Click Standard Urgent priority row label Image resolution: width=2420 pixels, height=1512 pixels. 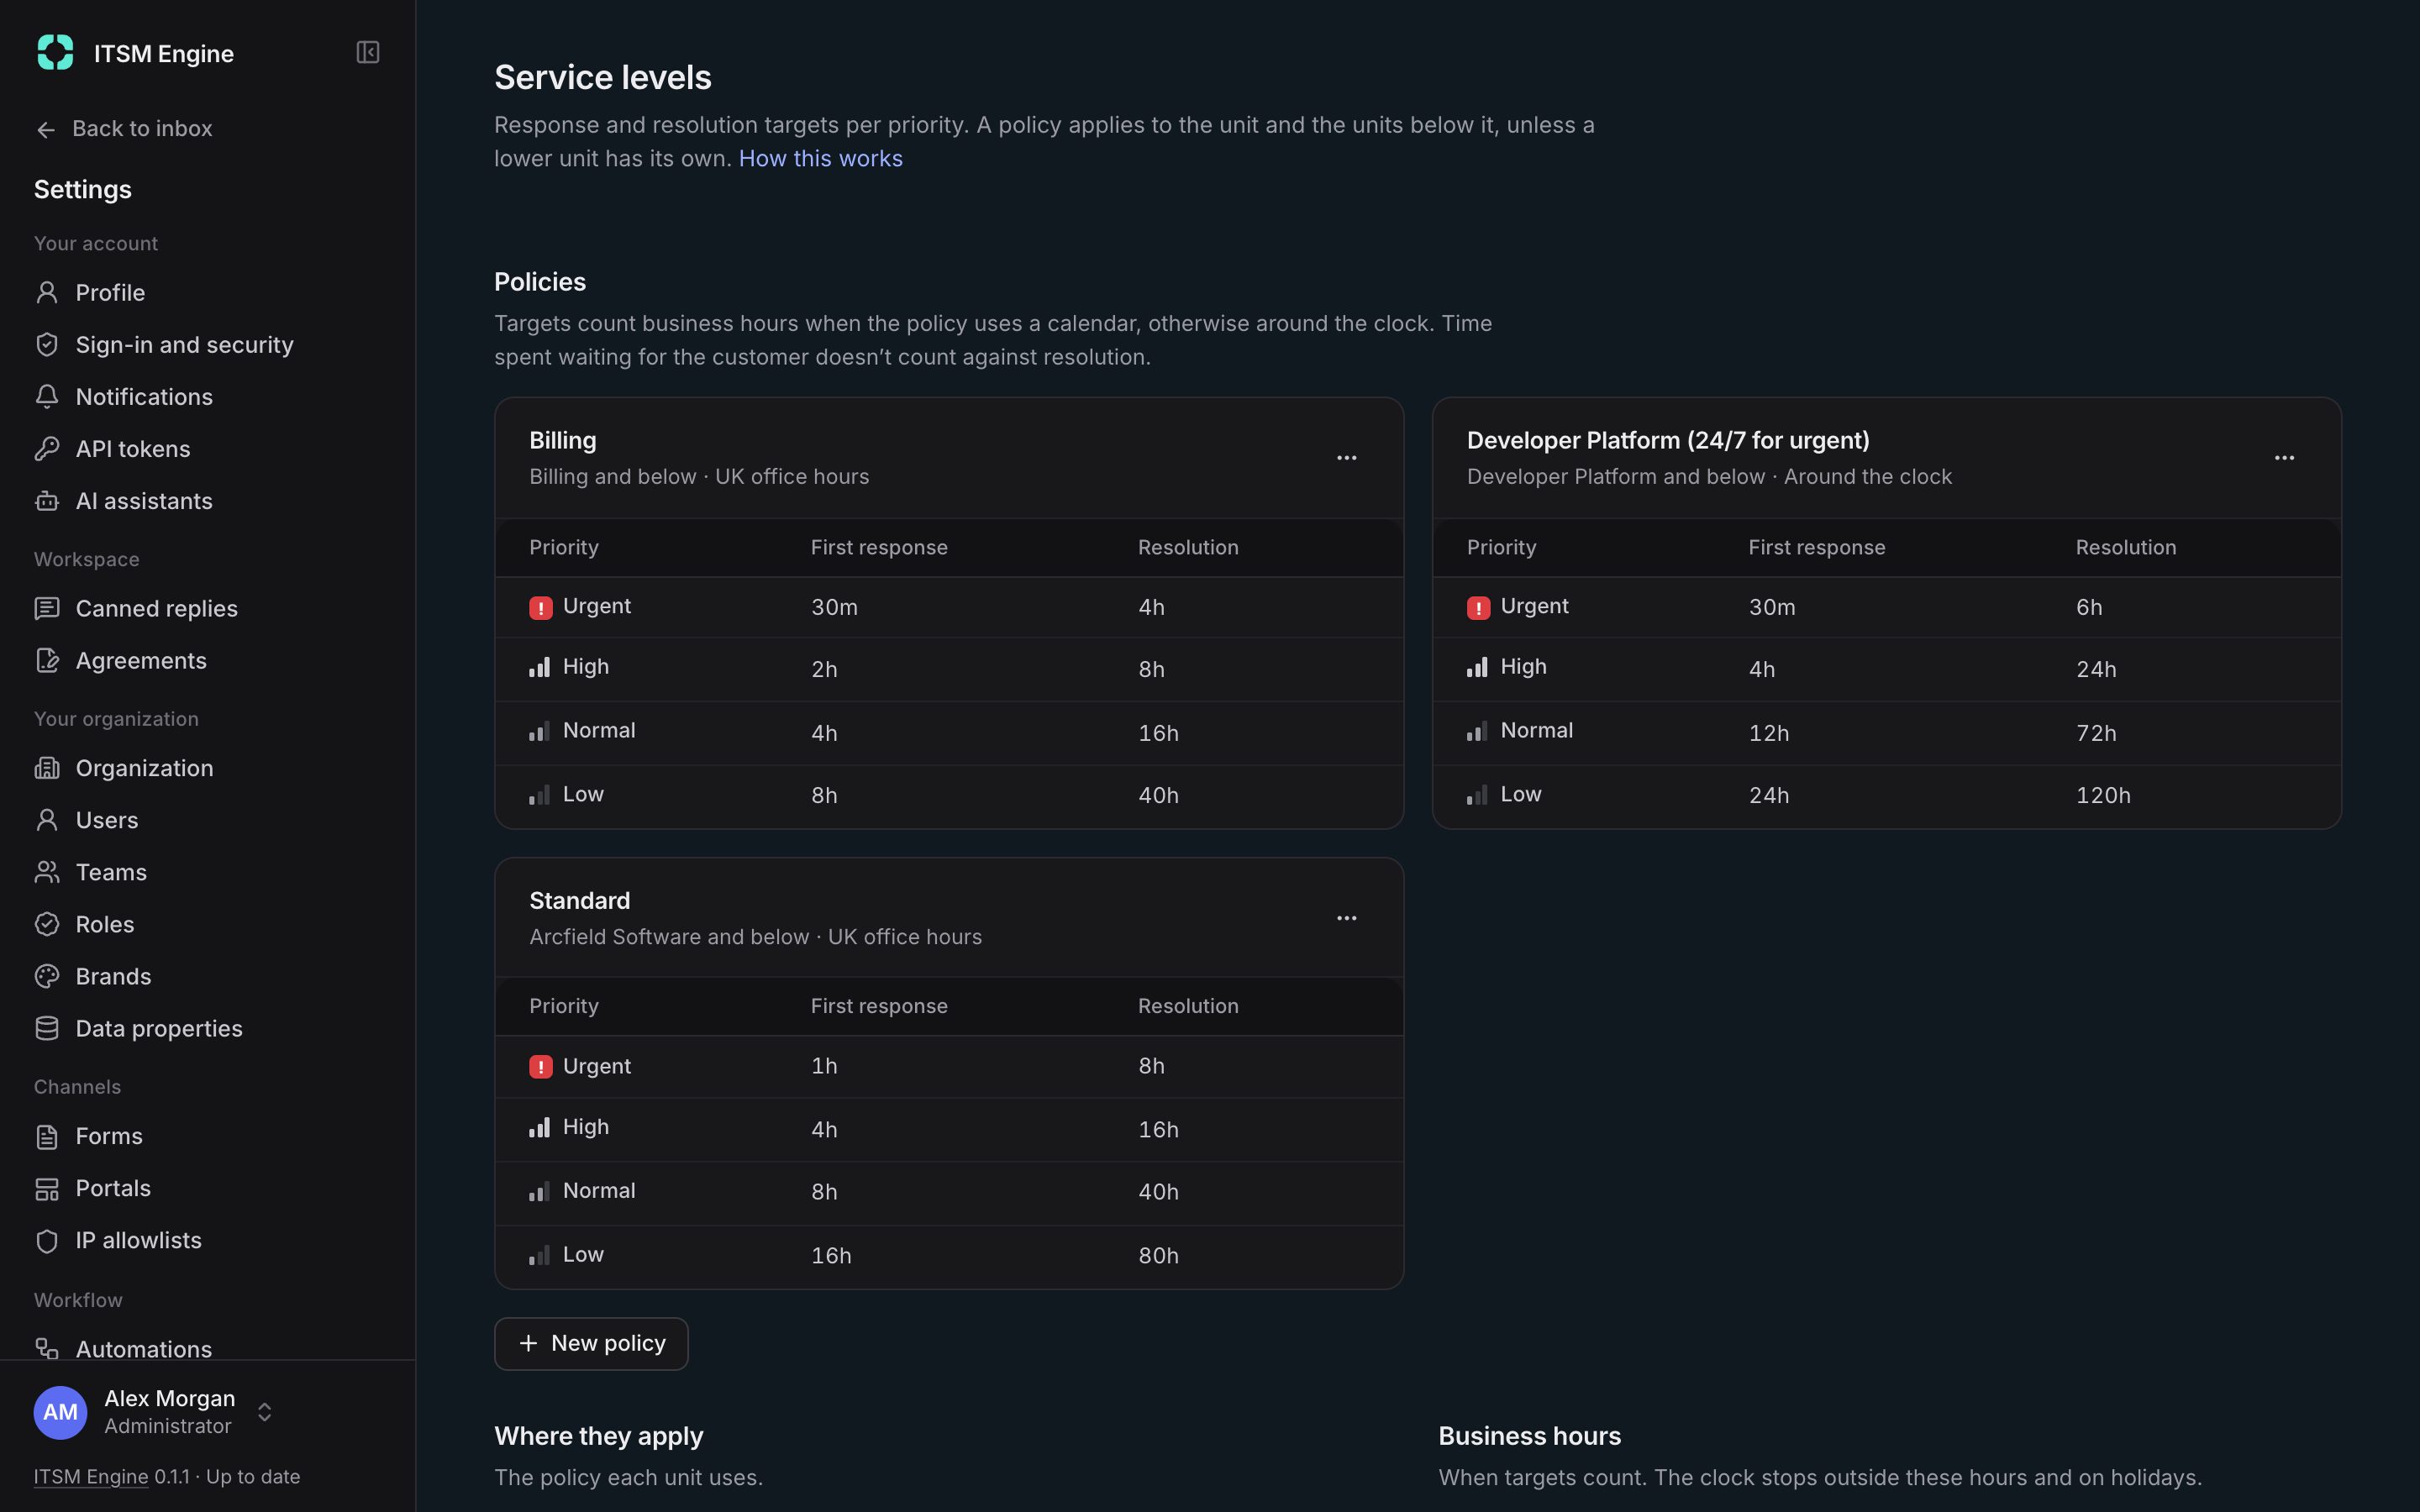pos(596,1066)
